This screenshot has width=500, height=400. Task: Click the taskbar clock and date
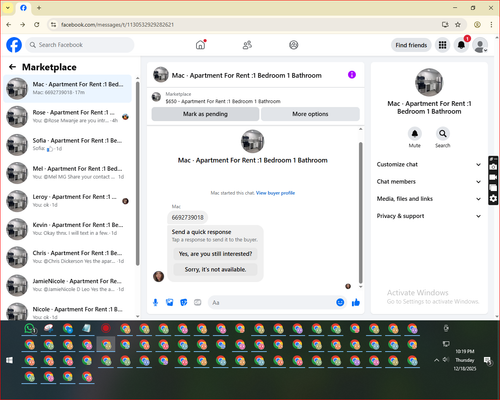point(465,360)
